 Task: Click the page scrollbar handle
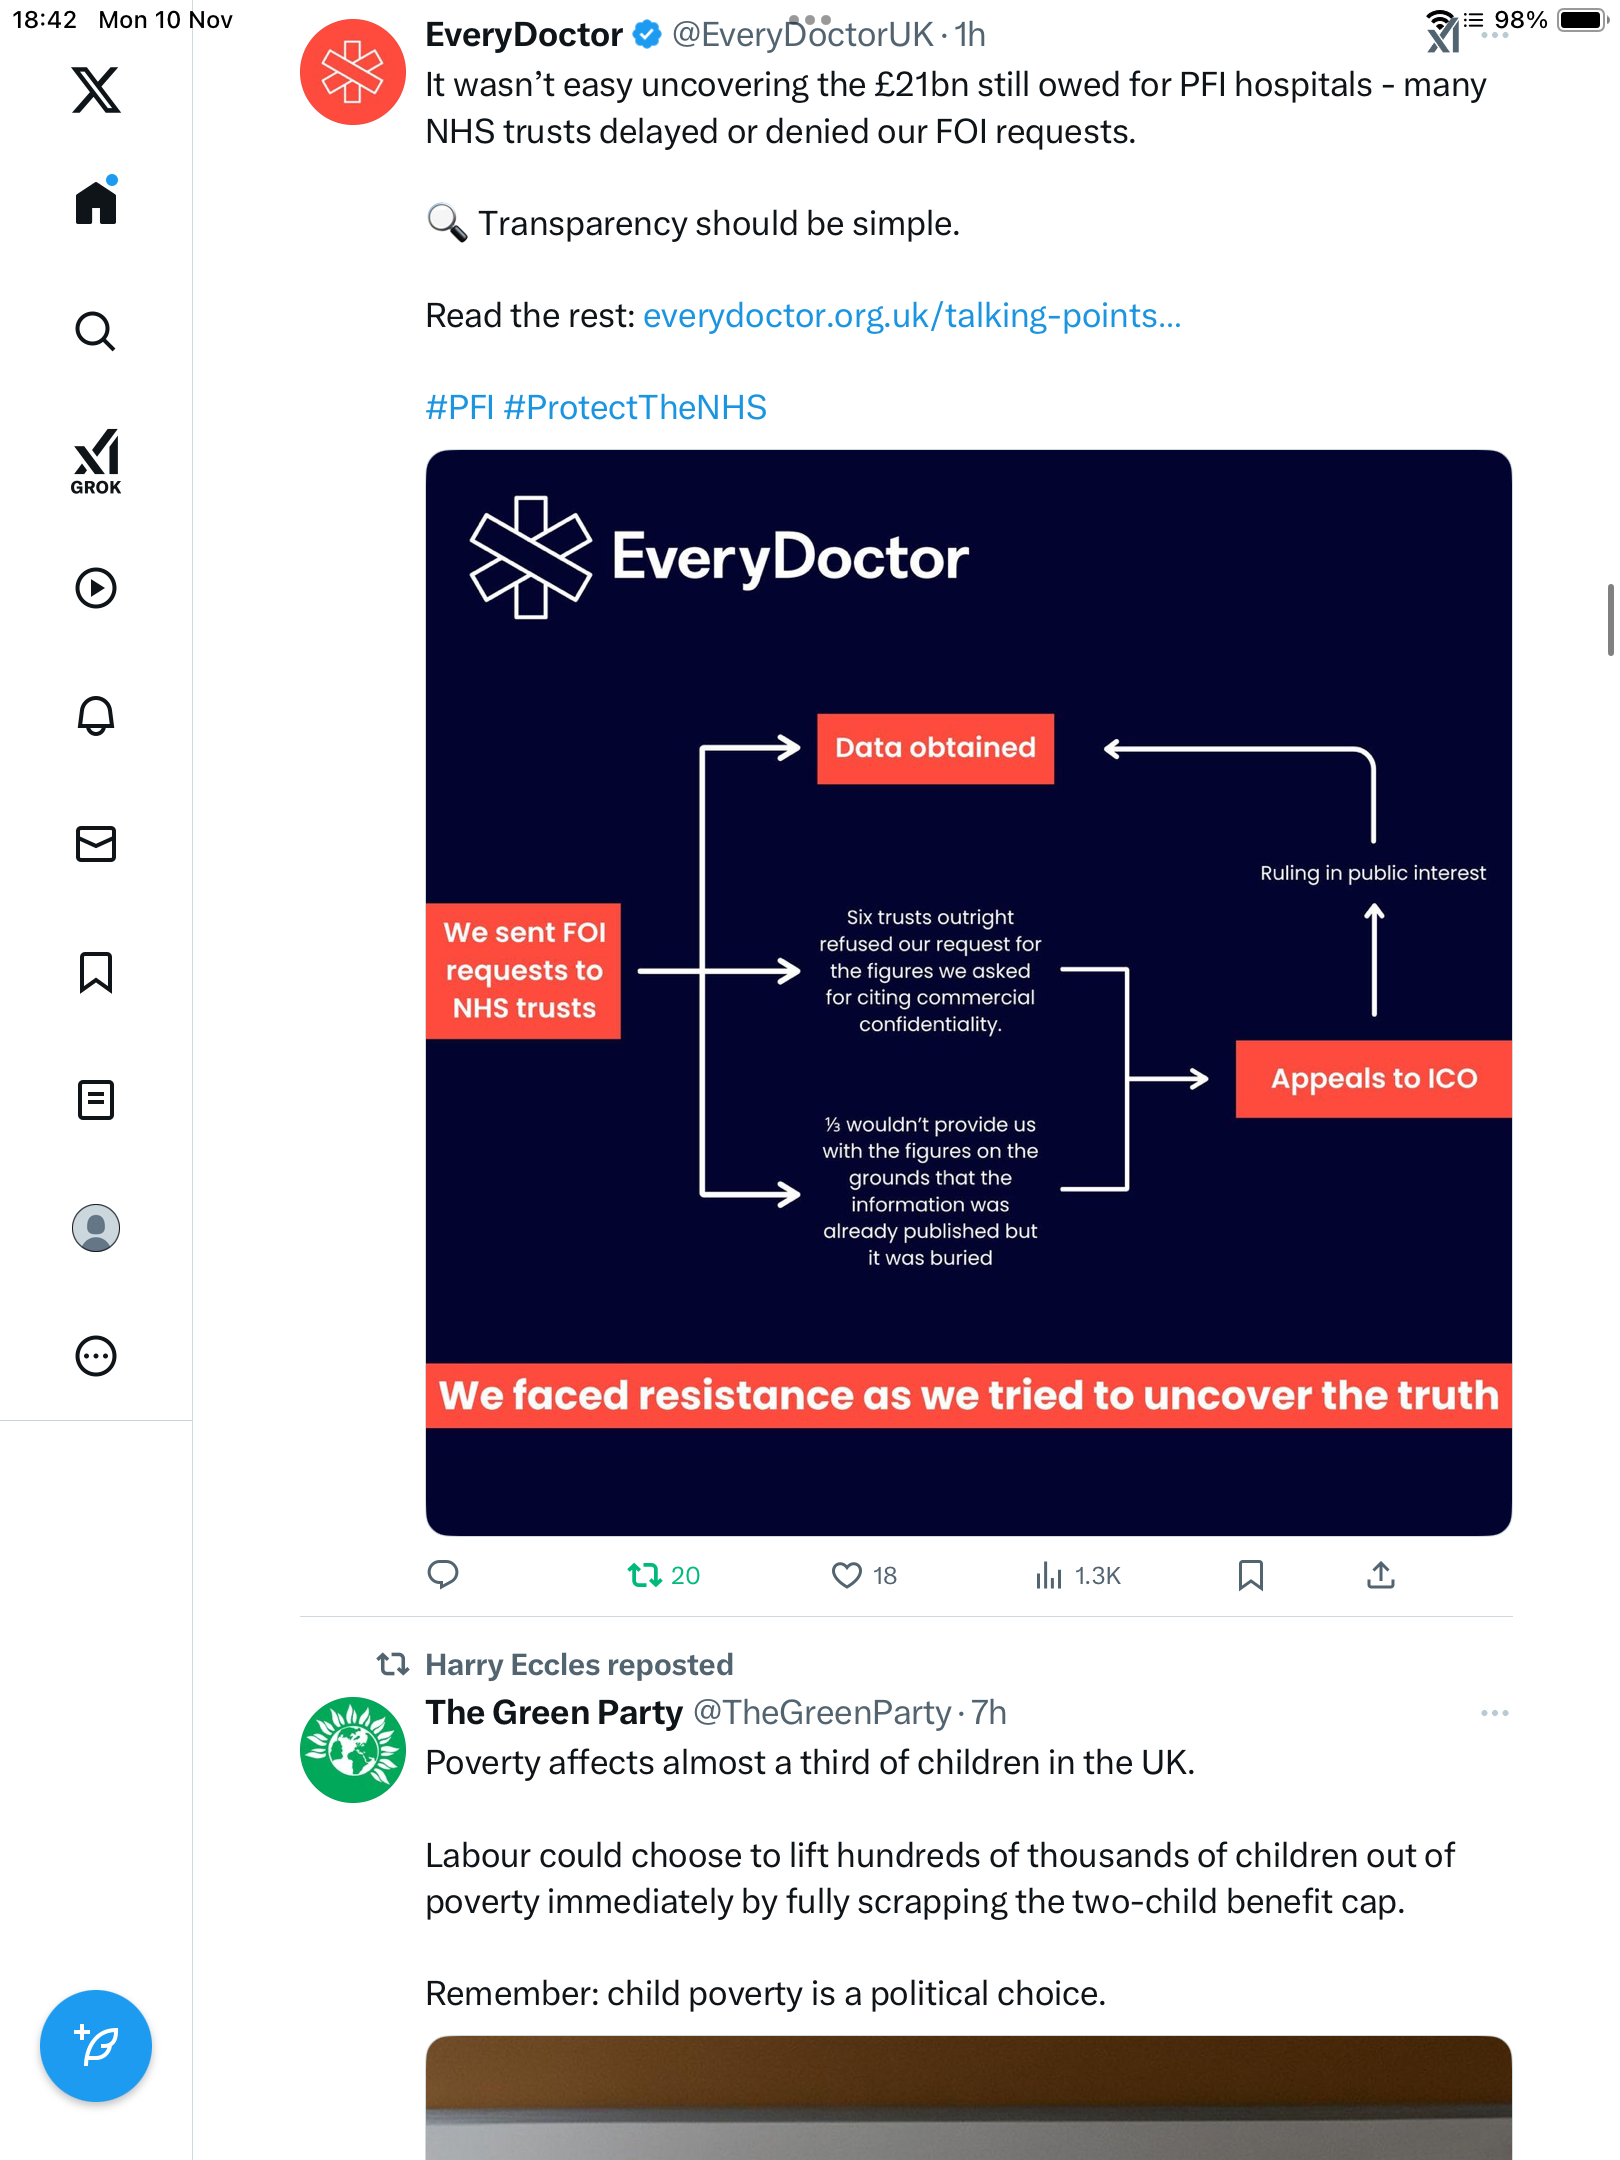(1610, 620)
